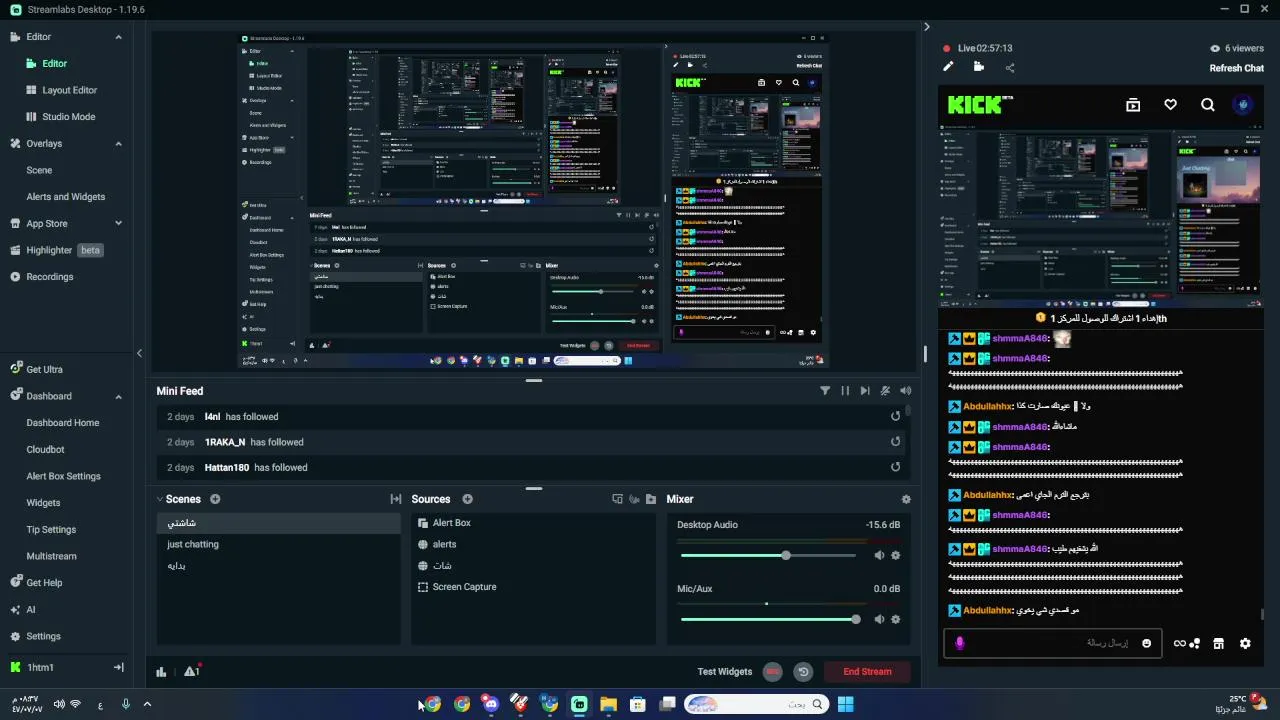Show hidden system tray icons

[x=147, y=704]
